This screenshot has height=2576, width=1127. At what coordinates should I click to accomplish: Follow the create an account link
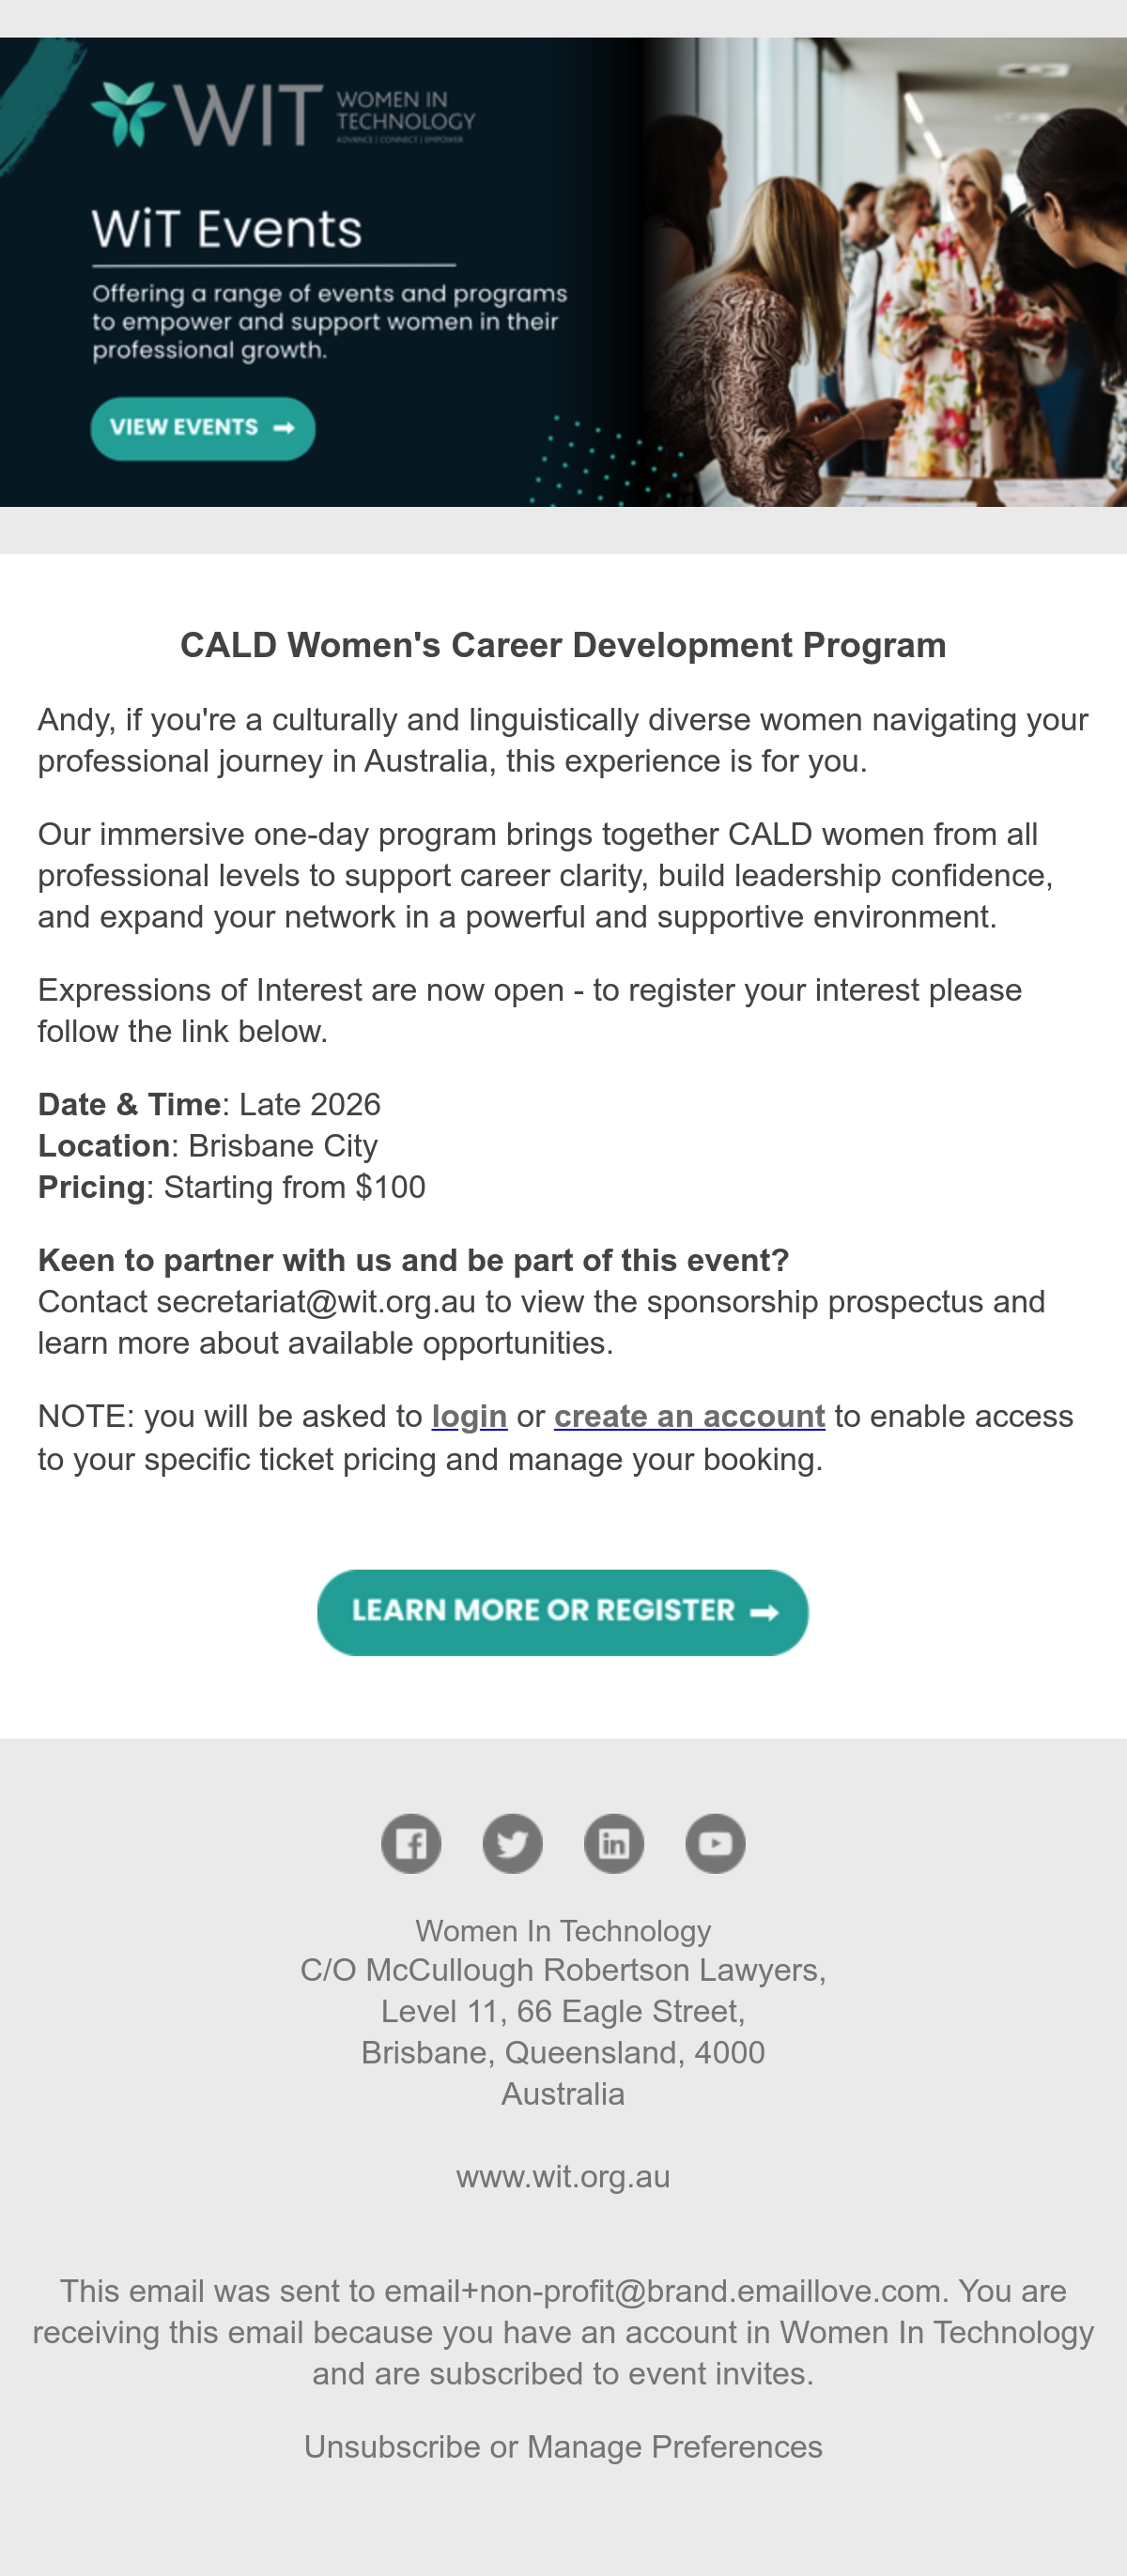(x=689, y=1416)
